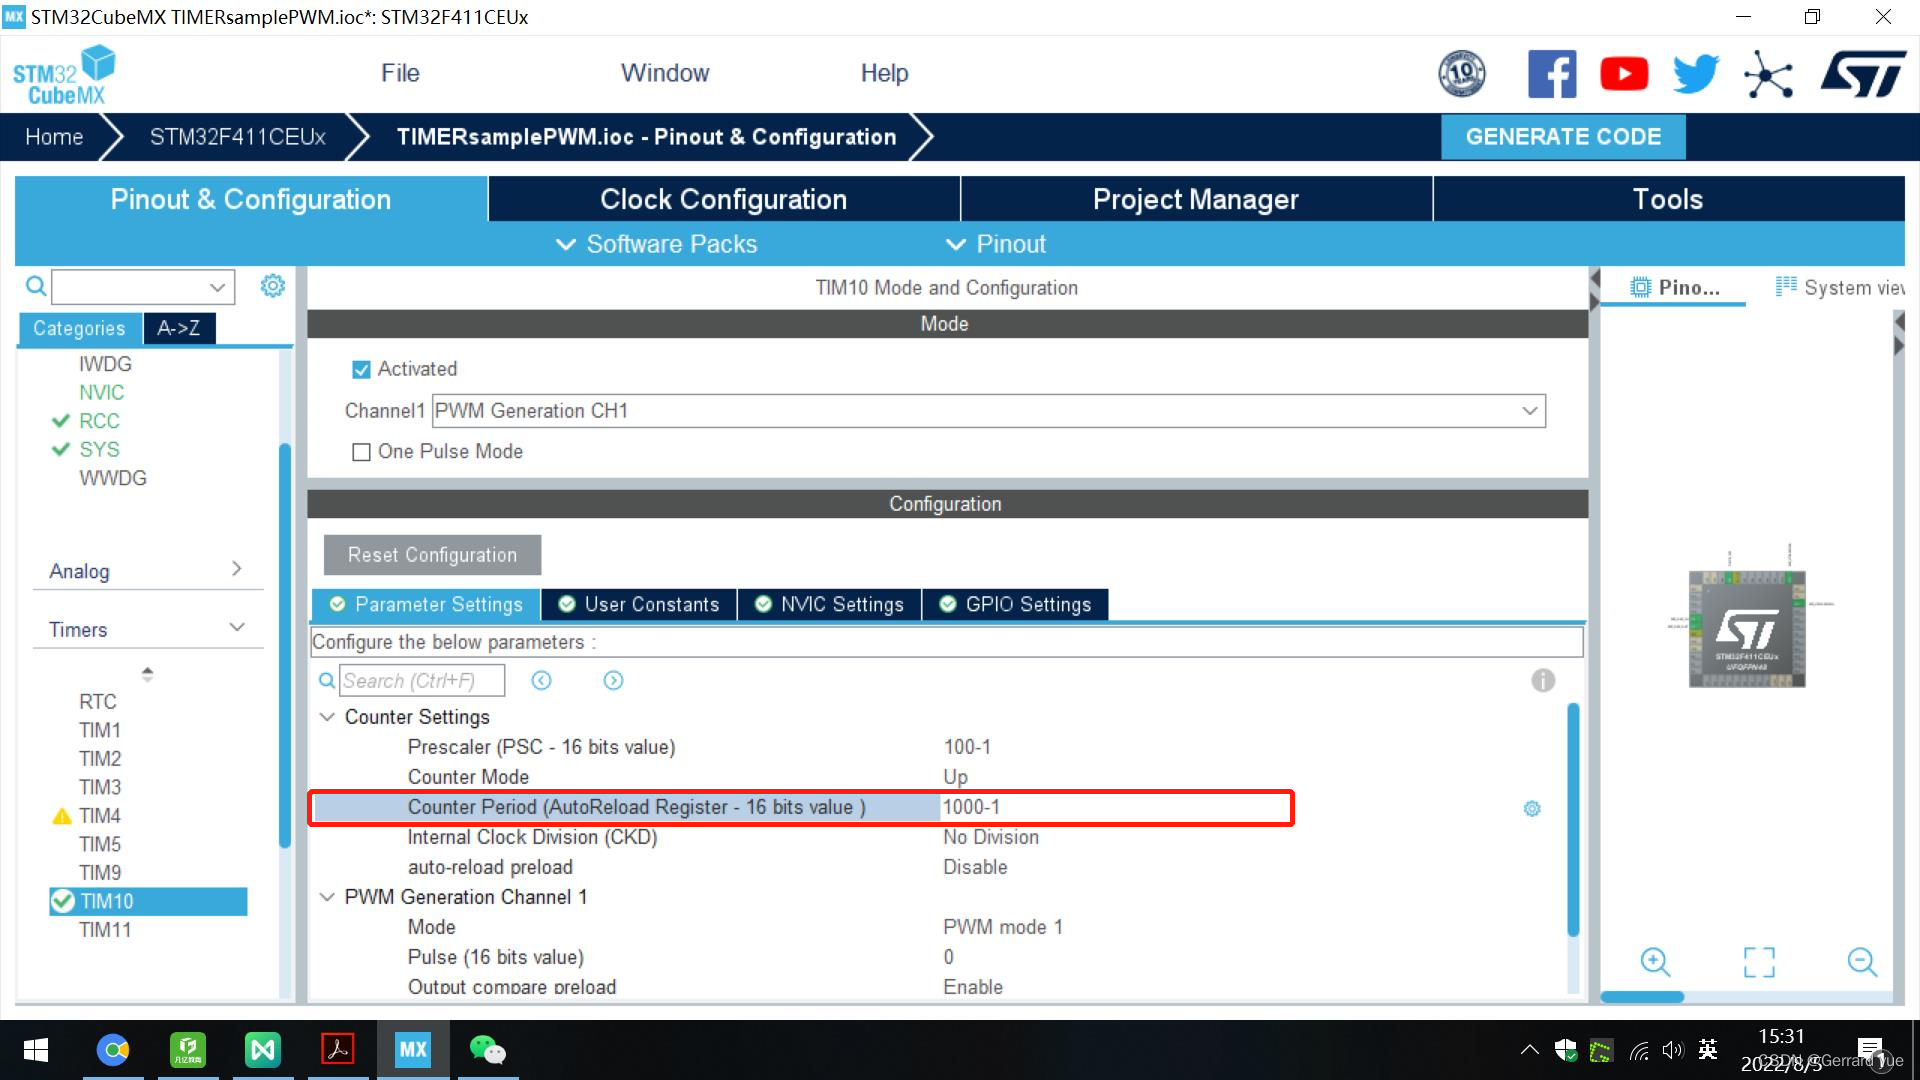1920x1080 pixels.
Task: Fit the chip to view icon
Action: (1759, 962)
